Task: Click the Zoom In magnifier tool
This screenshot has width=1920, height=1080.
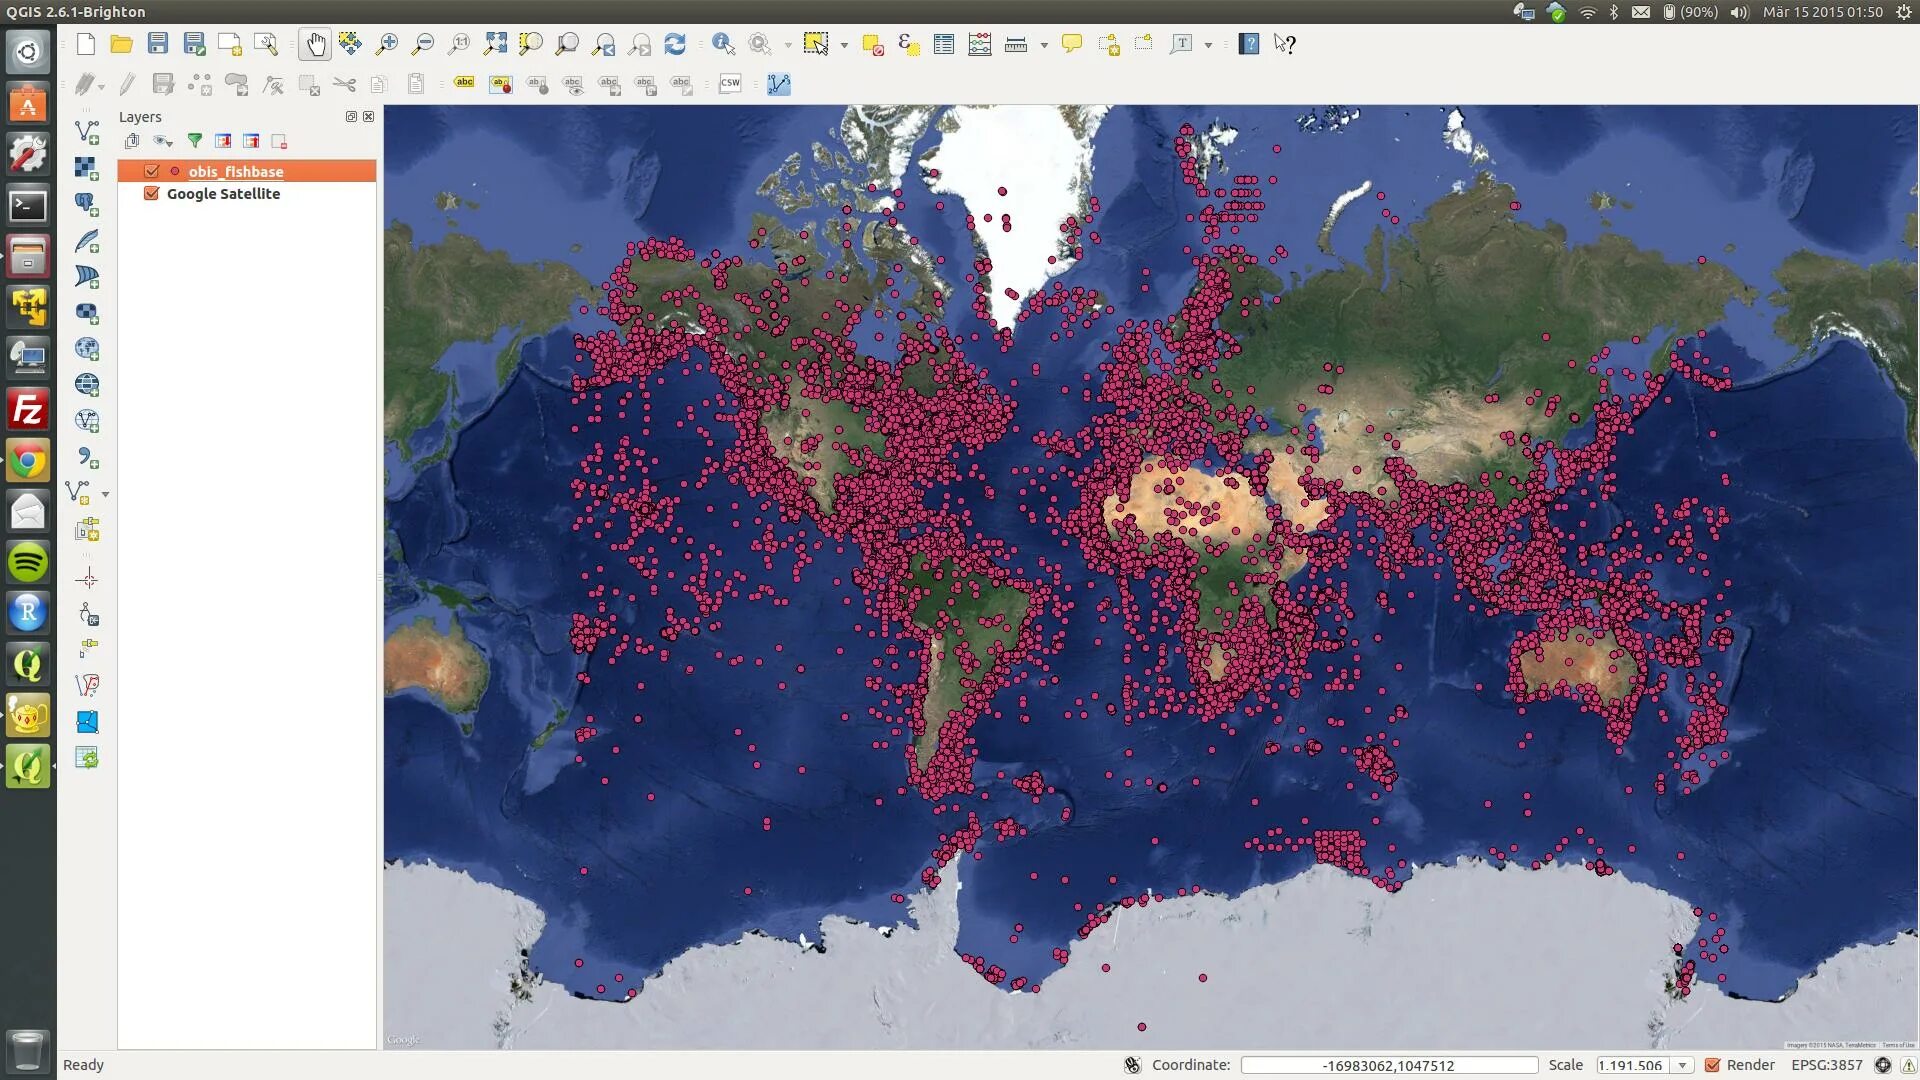Action: pyautogui.click(x=387, y=44)
